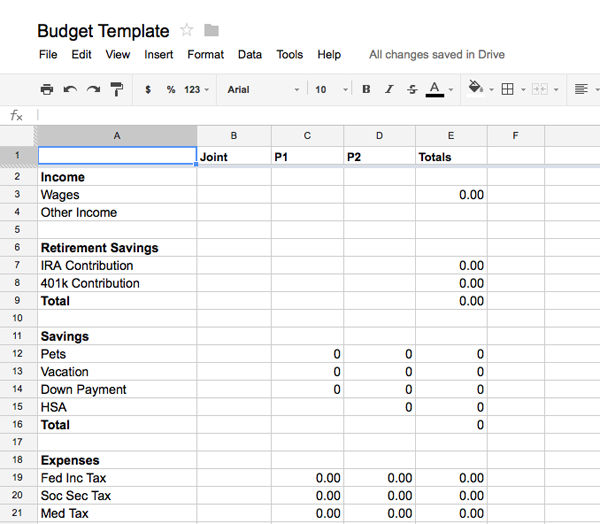Viewport: 600px width, 524px height.
Task: Select row 16 header
Action: [x=18, y=424]
